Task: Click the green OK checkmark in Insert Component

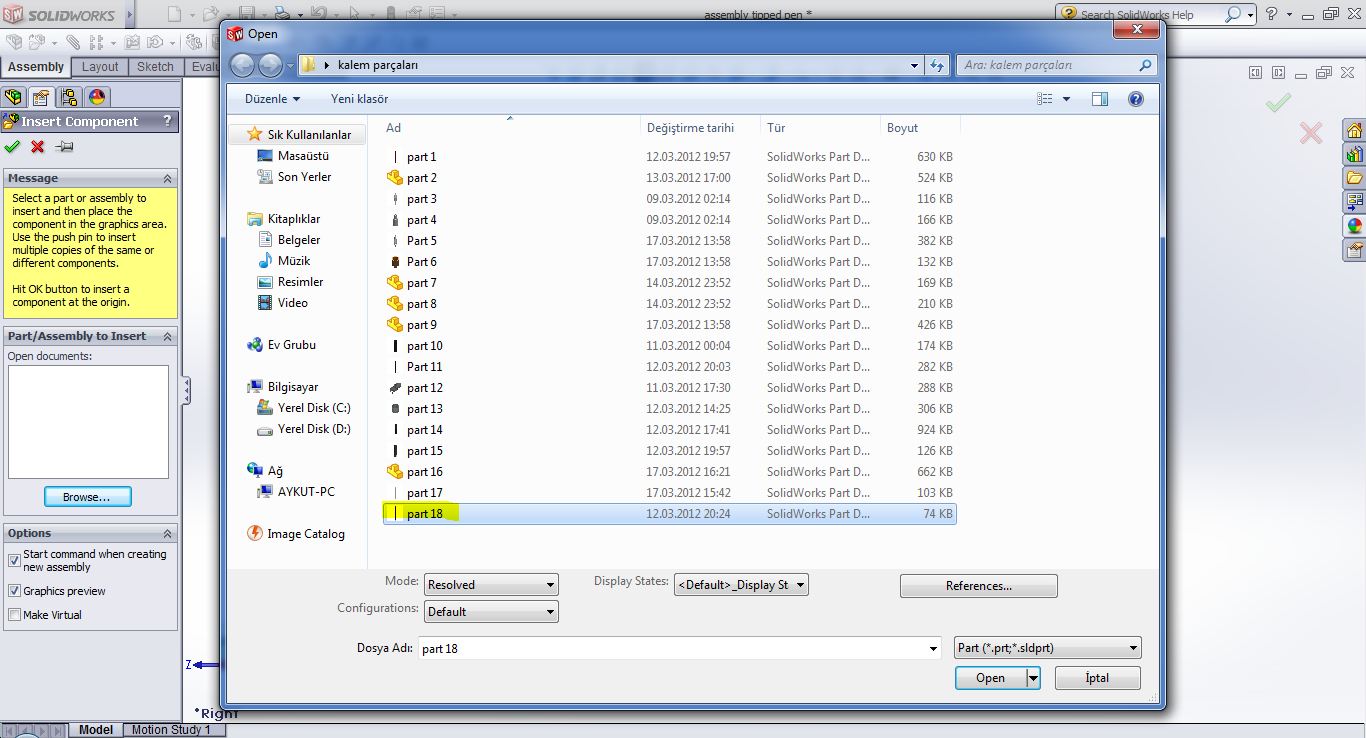Action: [x=12, y=147]
